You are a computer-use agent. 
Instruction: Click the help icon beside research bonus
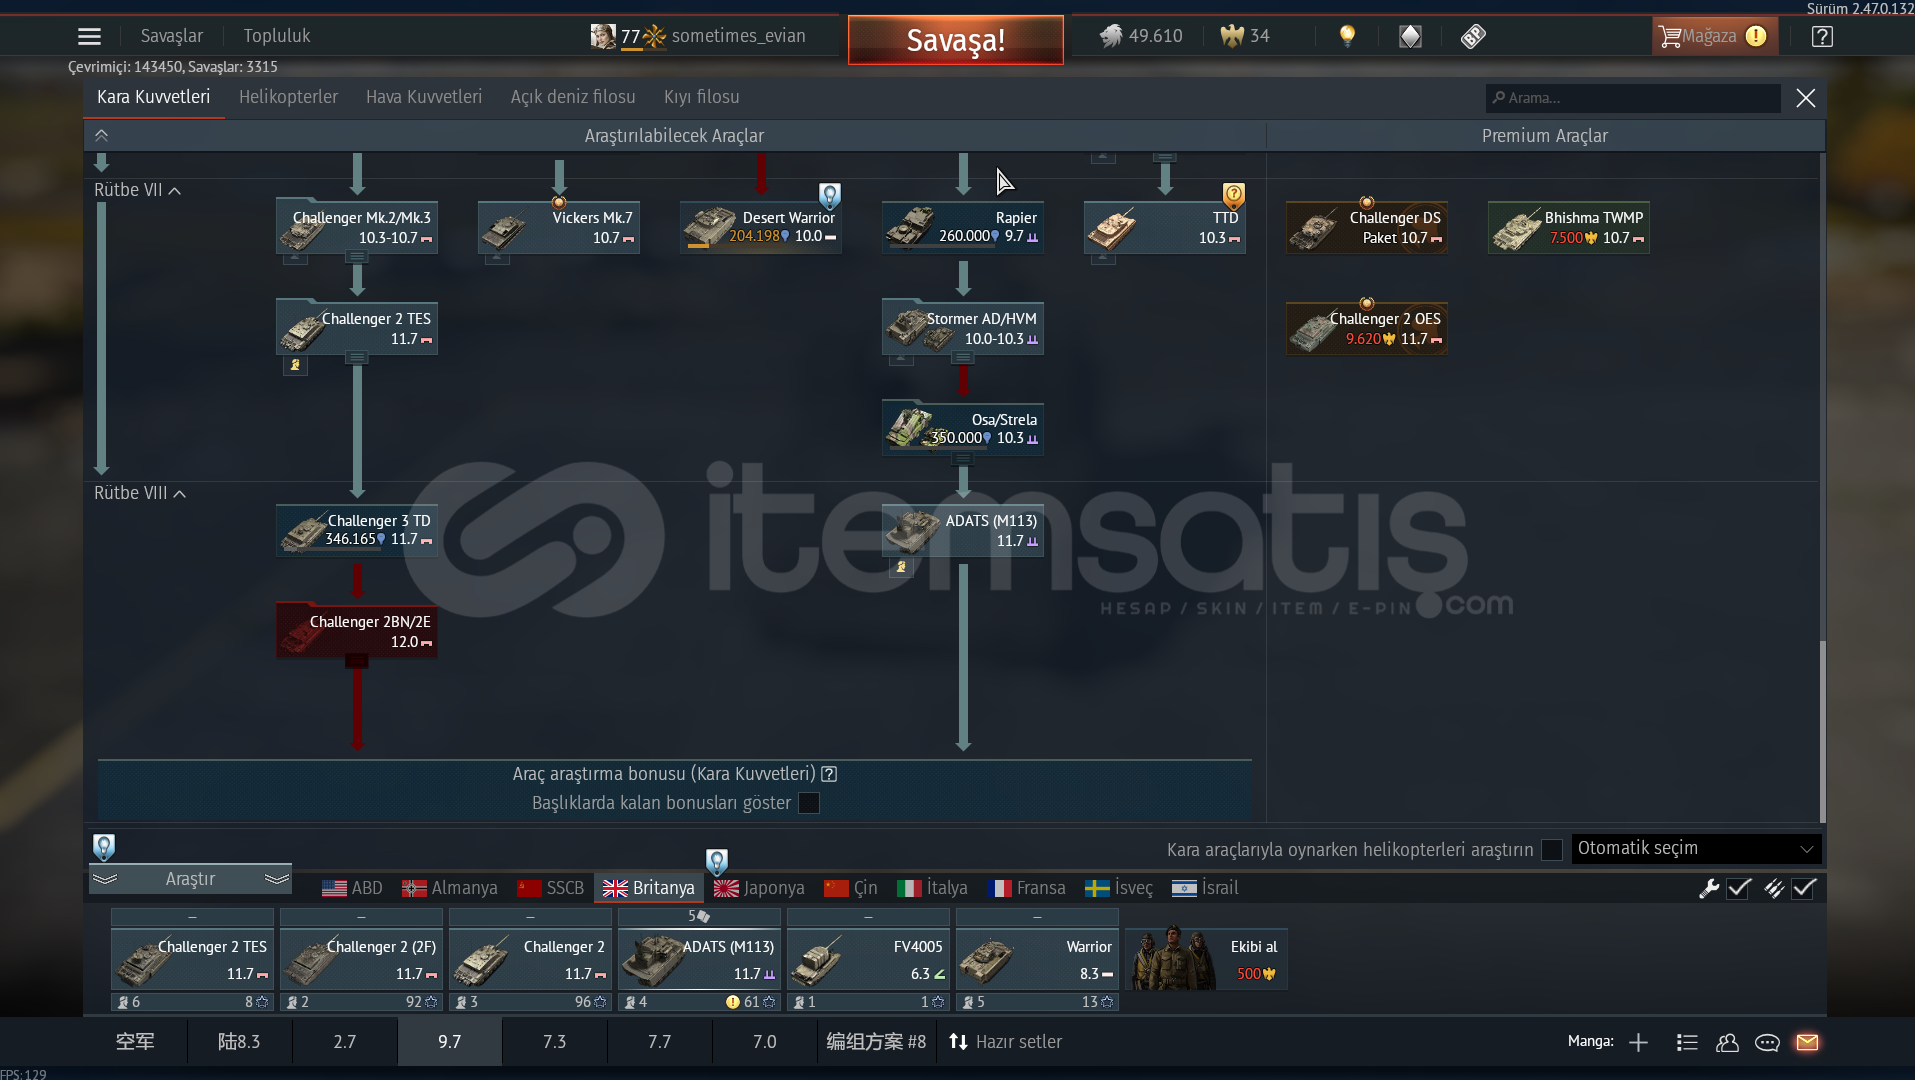(x=829, y=774)
